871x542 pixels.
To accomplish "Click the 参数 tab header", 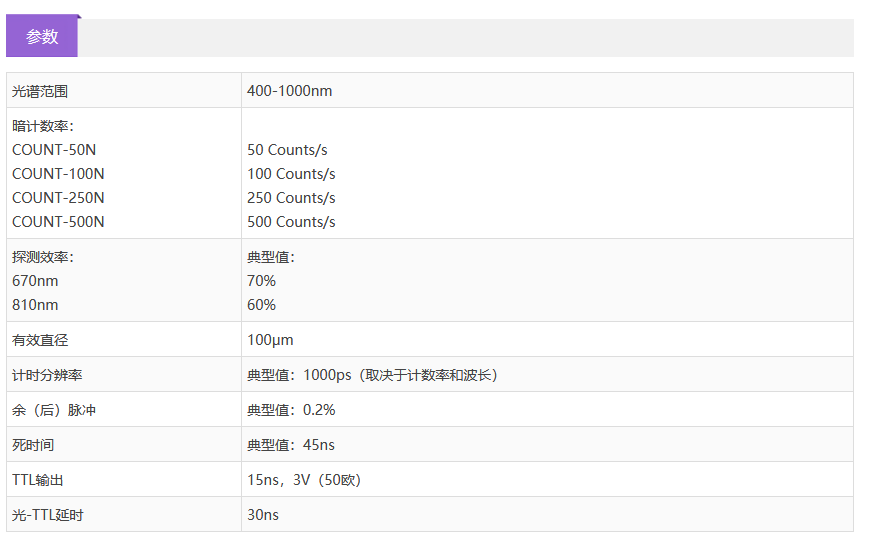I will tap(42, 37).
